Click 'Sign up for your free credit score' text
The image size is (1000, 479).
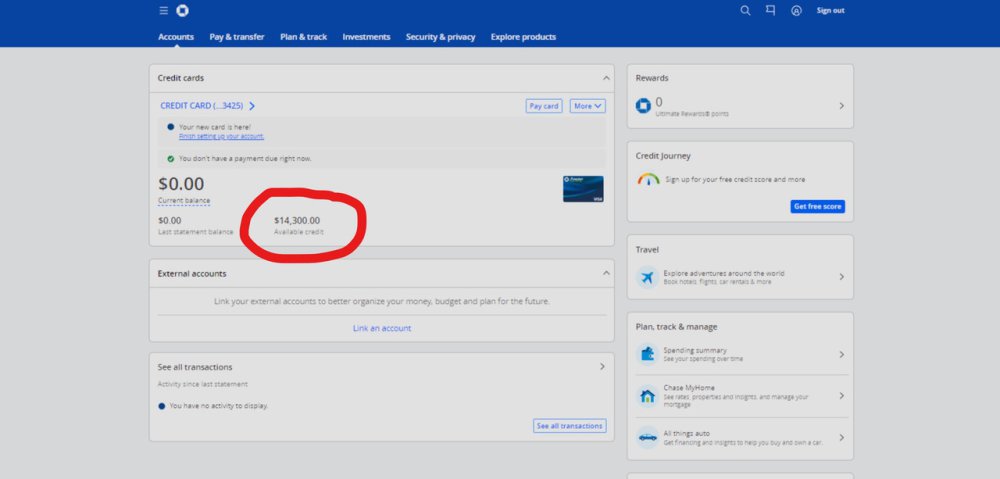tap(735, 180)
